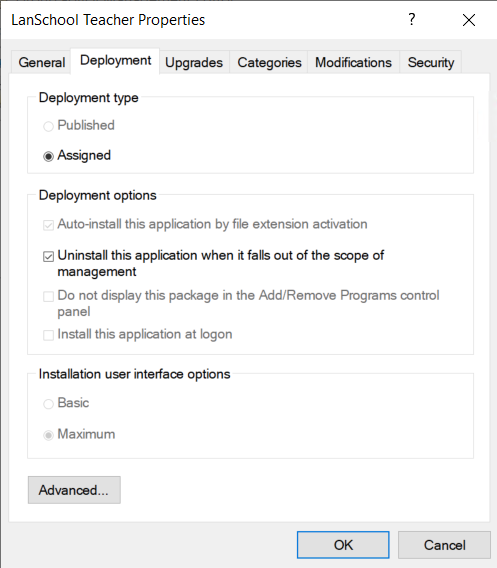Close the LanSchool Teacher Properties dialog
This screenshot has width=497, height=568.
pos(469,20)
